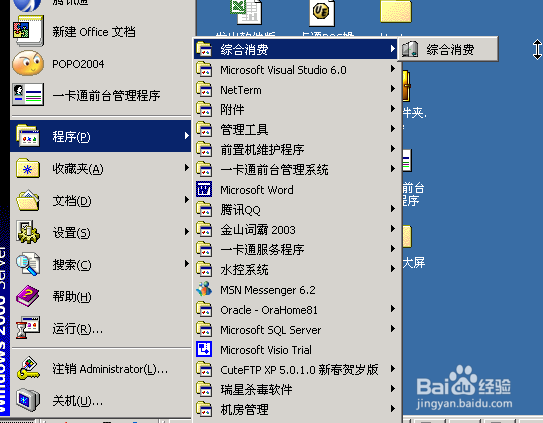Launch MSN Messenger 6.2
Image resolution: width=543 pixels, height=423 pixels.
coord(296,290)
